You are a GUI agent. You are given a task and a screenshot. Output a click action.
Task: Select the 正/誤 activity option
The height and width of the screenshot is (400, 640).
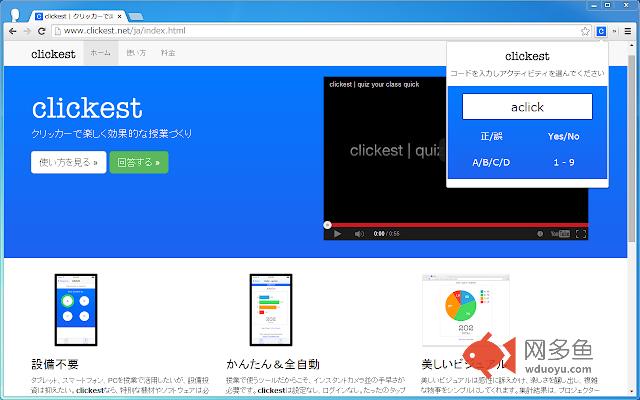coord(491,136)
